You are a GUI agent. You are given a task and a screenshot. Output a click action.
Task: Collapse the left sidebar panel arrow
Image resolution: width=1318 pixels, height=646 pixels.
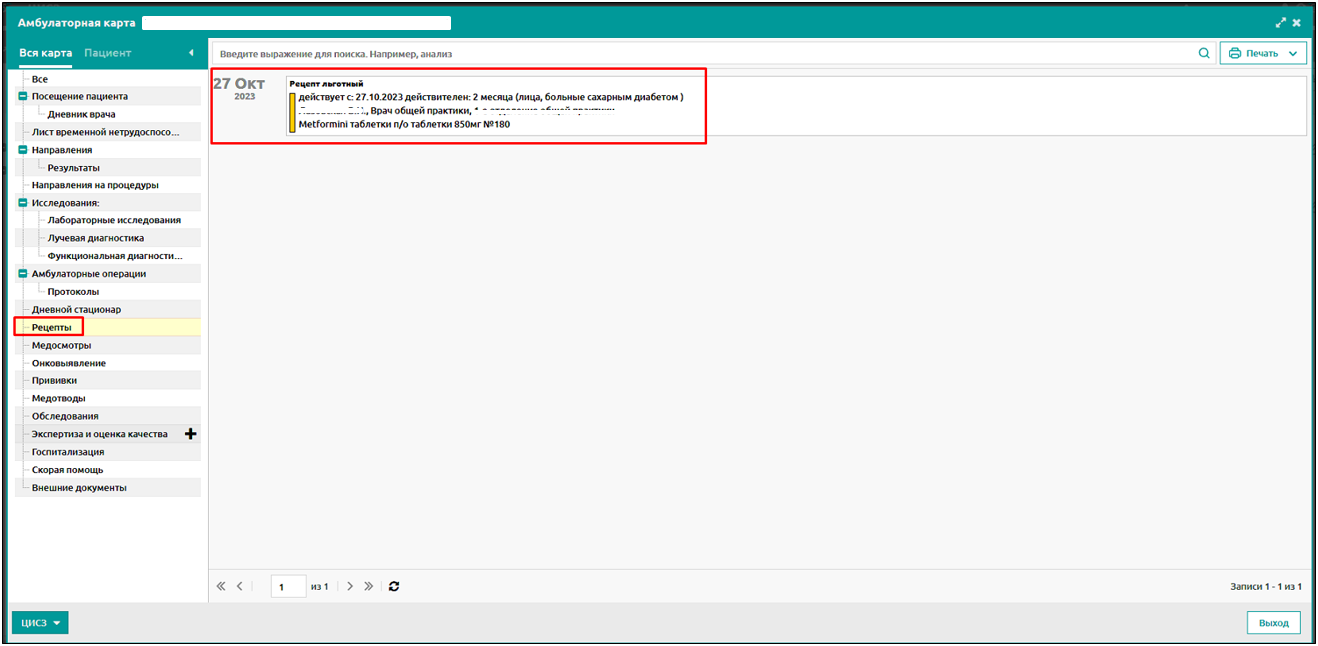[x=191, y=53]
